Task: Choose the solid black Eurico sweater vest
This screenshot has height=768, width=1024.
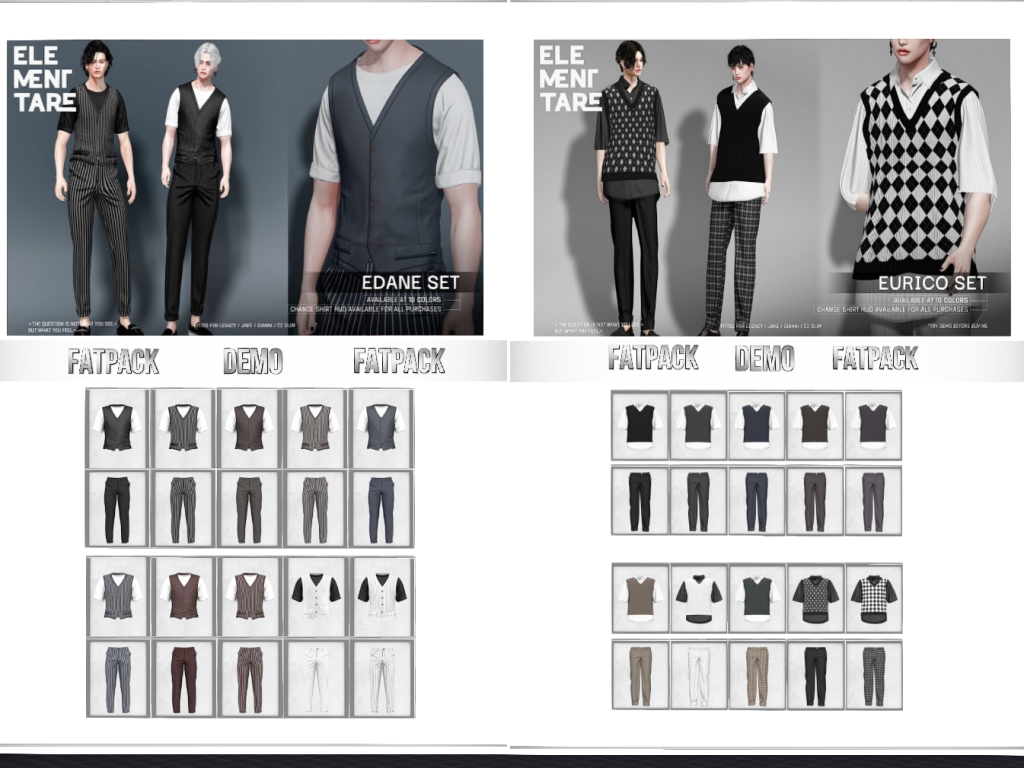Action: pos(640,424)
